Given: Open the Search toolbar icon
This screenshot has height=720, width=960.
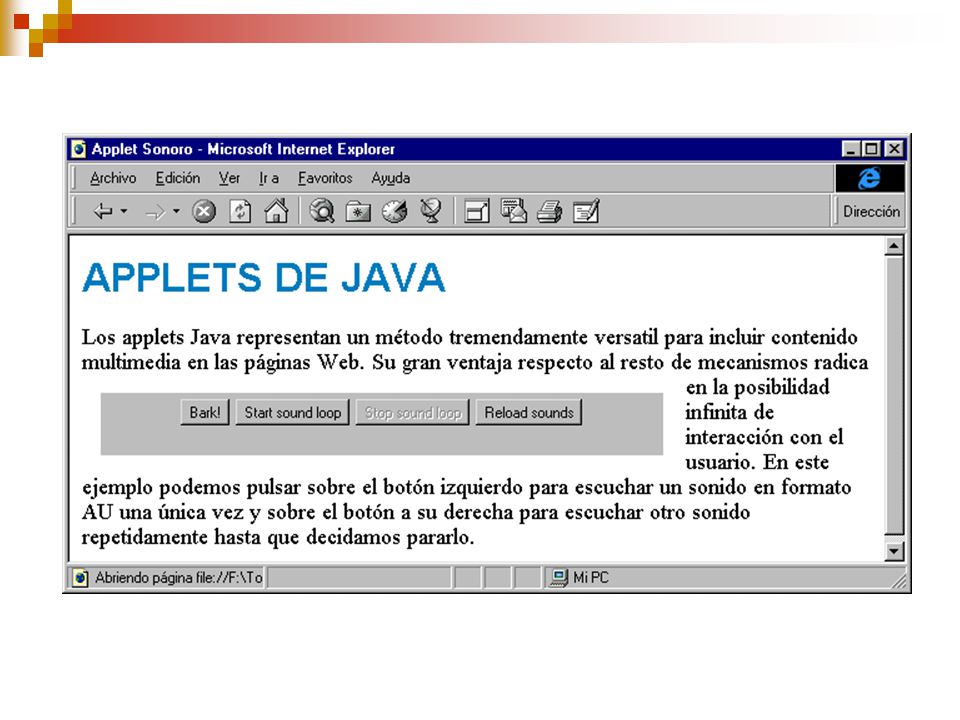Looking at the screenshot, I should tap(321, 211).
